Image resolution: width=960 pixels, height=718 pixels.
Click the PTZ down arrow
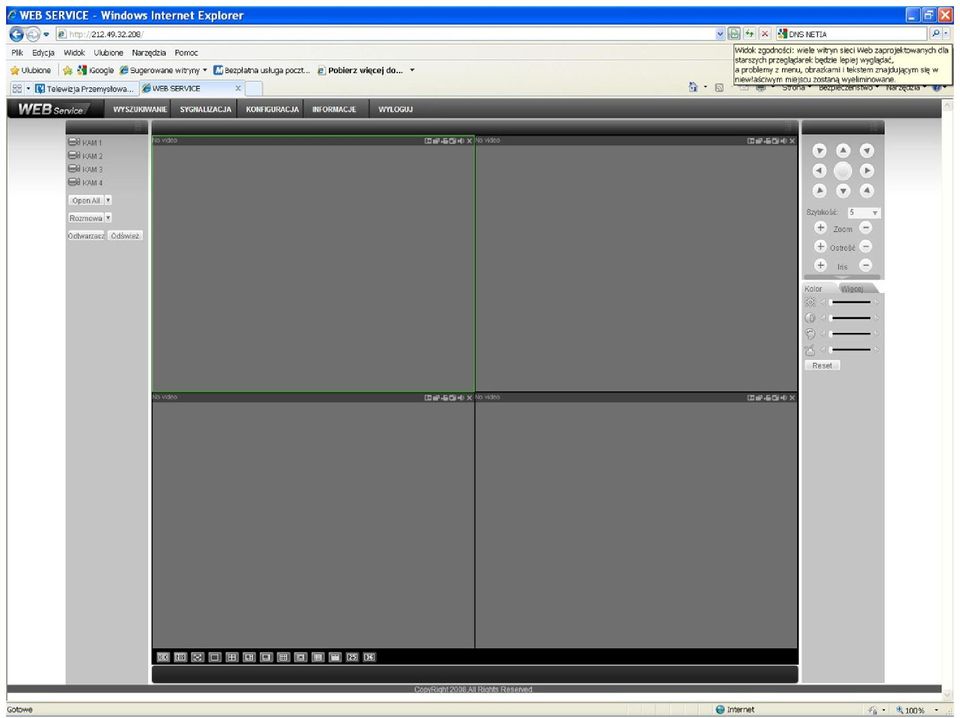pos(843,191)
